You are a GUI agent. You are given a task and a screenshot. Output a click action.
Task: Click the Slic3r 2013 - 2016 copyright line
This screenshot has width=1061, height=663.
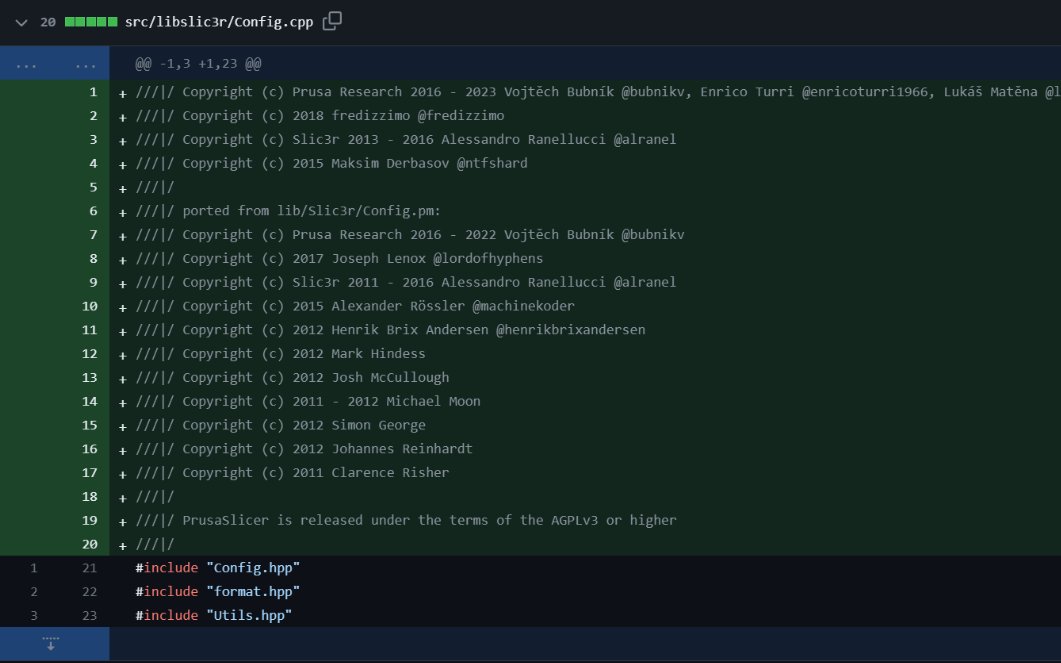tap(406, 139)
